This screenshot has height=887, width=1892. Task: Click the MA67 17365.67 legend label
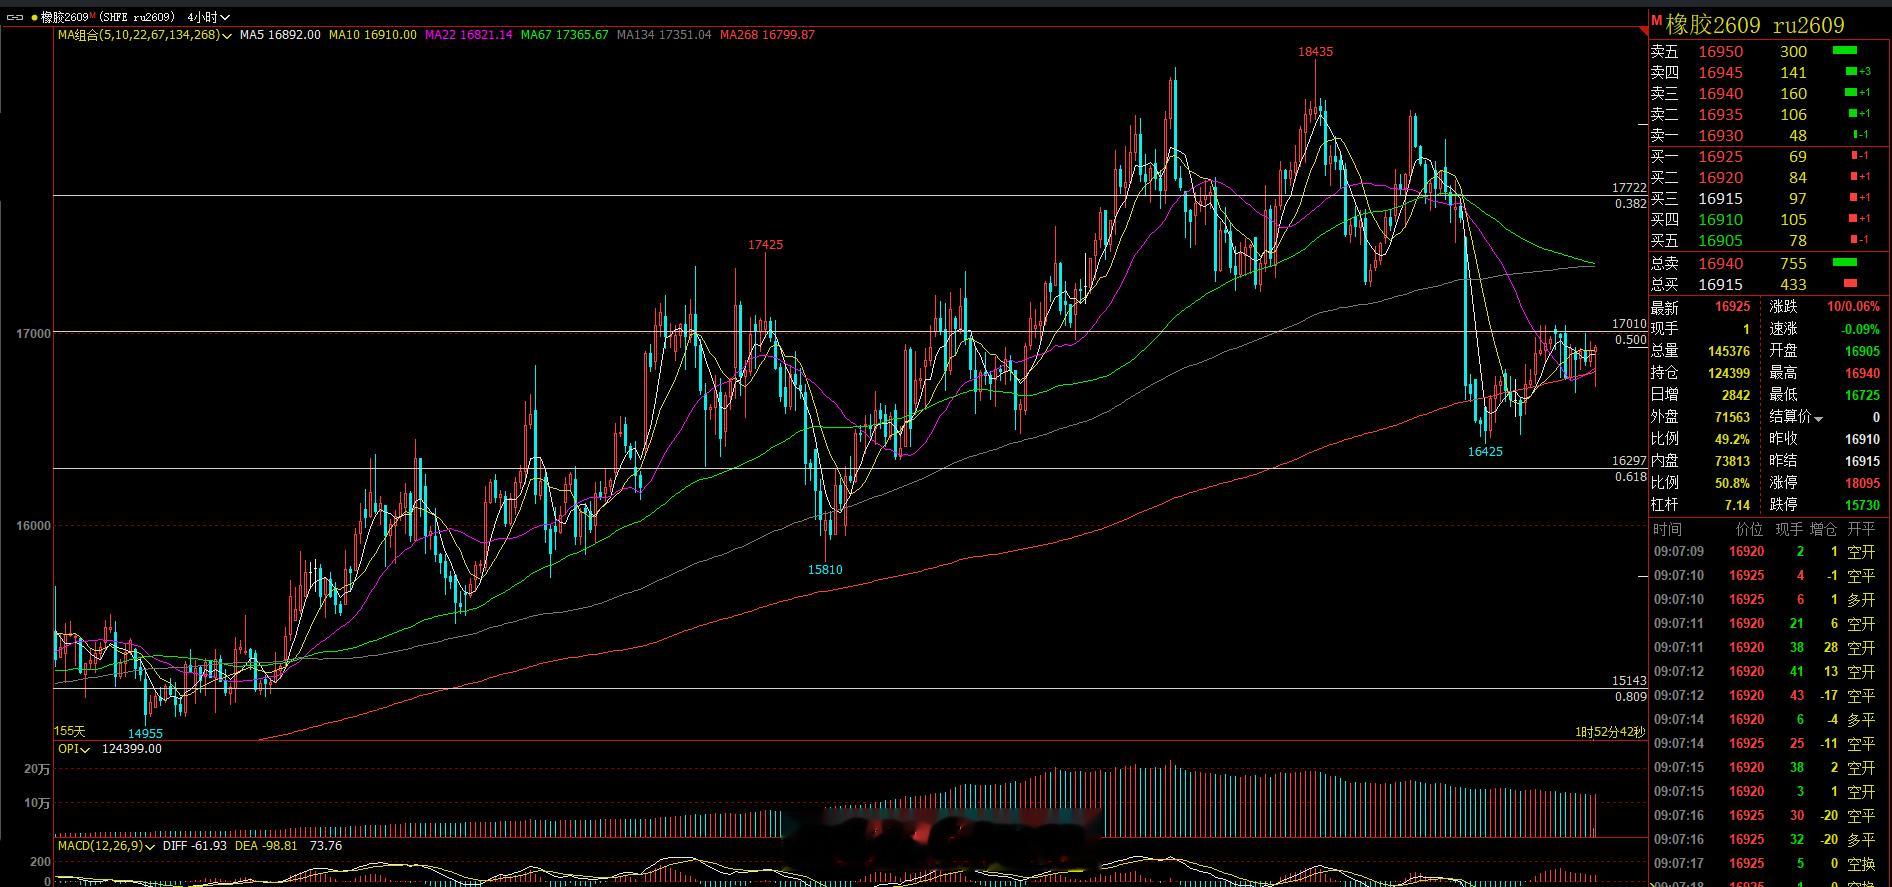coord(564,35)
